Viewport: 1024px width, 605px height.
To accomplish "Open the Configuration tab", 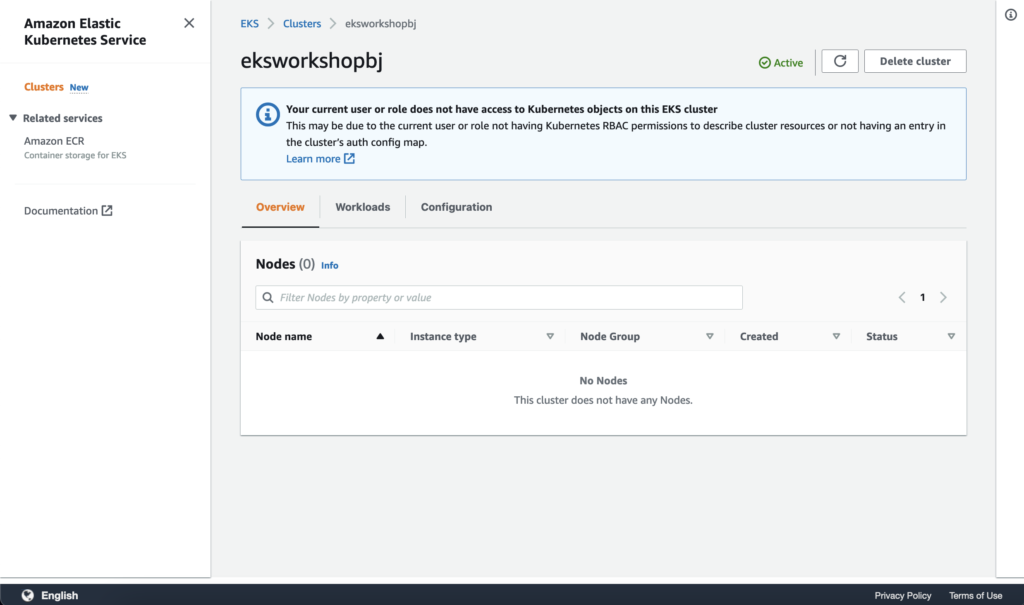I will tap(456, 207).
